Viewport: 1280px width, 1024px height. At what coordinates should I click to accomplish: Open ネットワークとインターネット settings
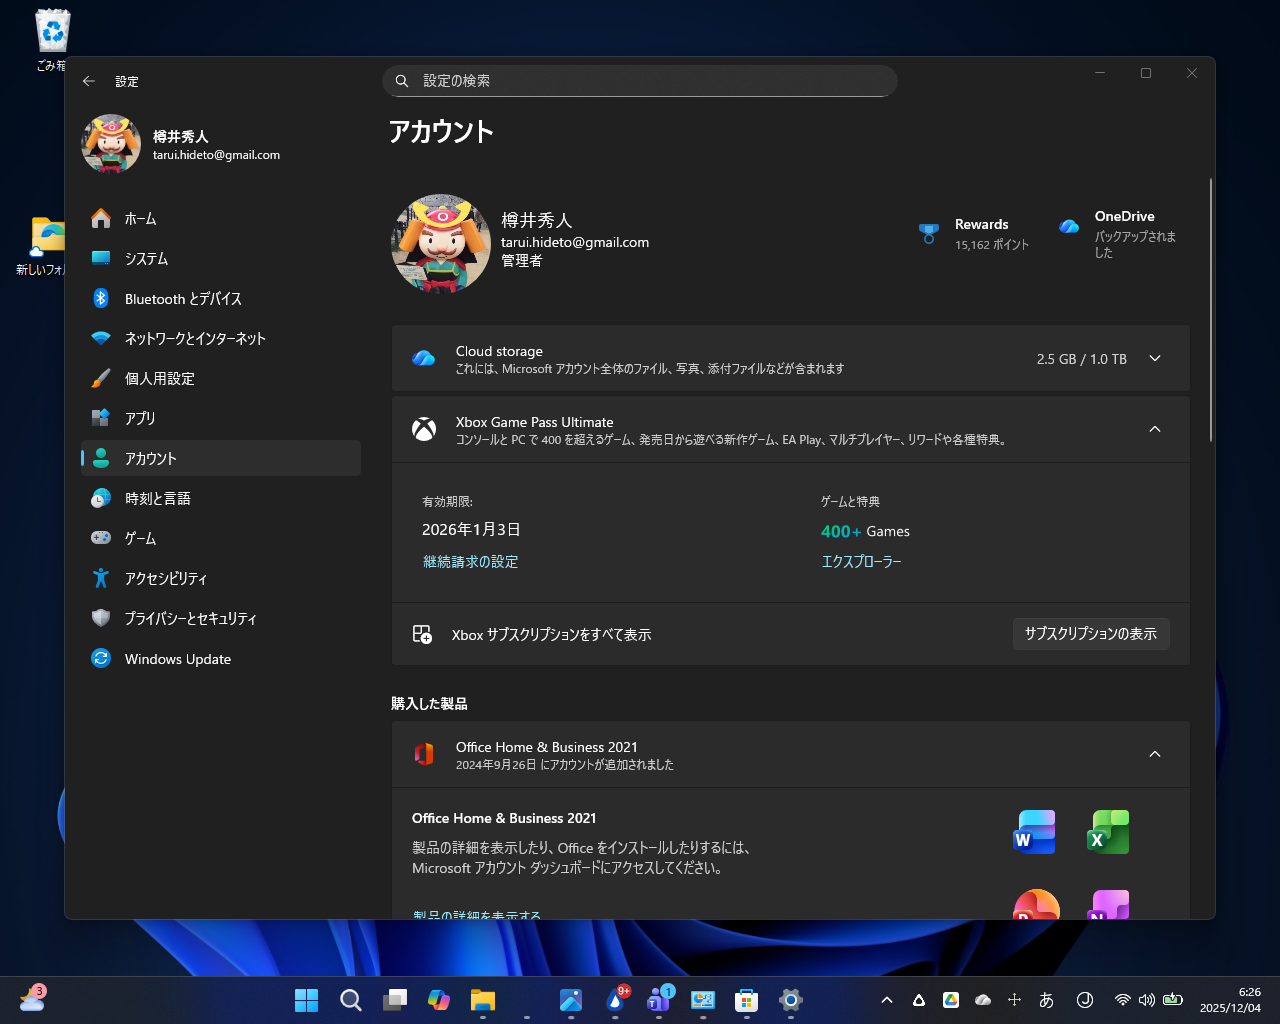coord(221,338)
